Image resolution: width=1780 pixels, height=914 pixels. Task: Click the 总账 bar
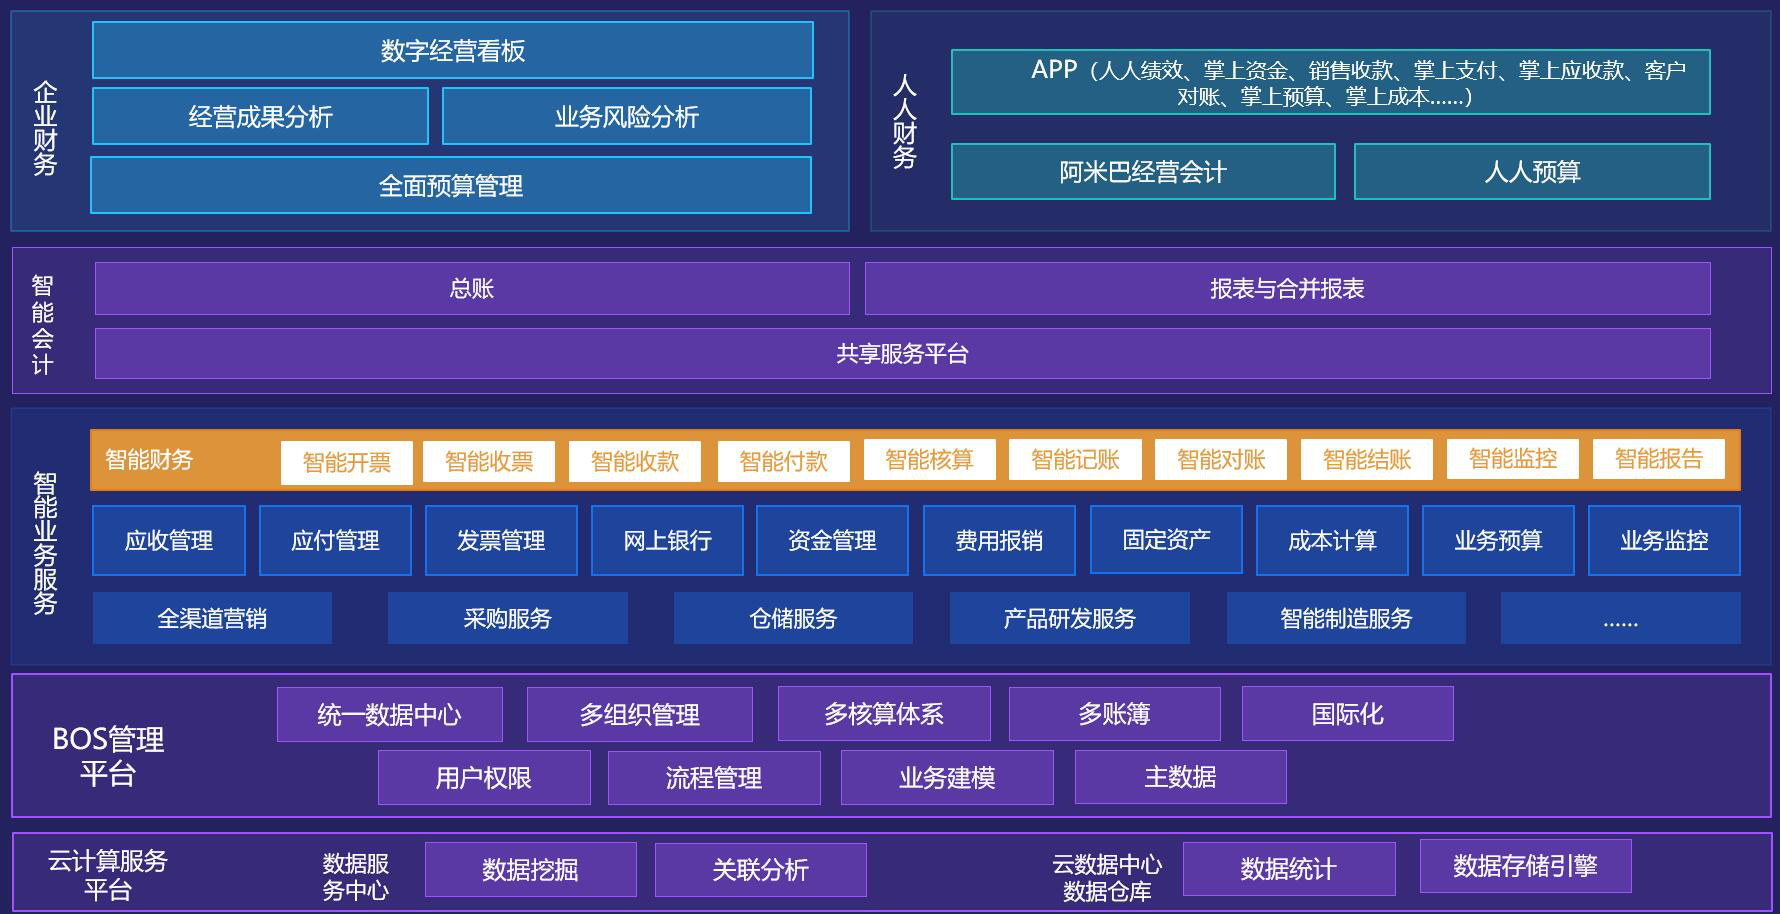point(471,289)
